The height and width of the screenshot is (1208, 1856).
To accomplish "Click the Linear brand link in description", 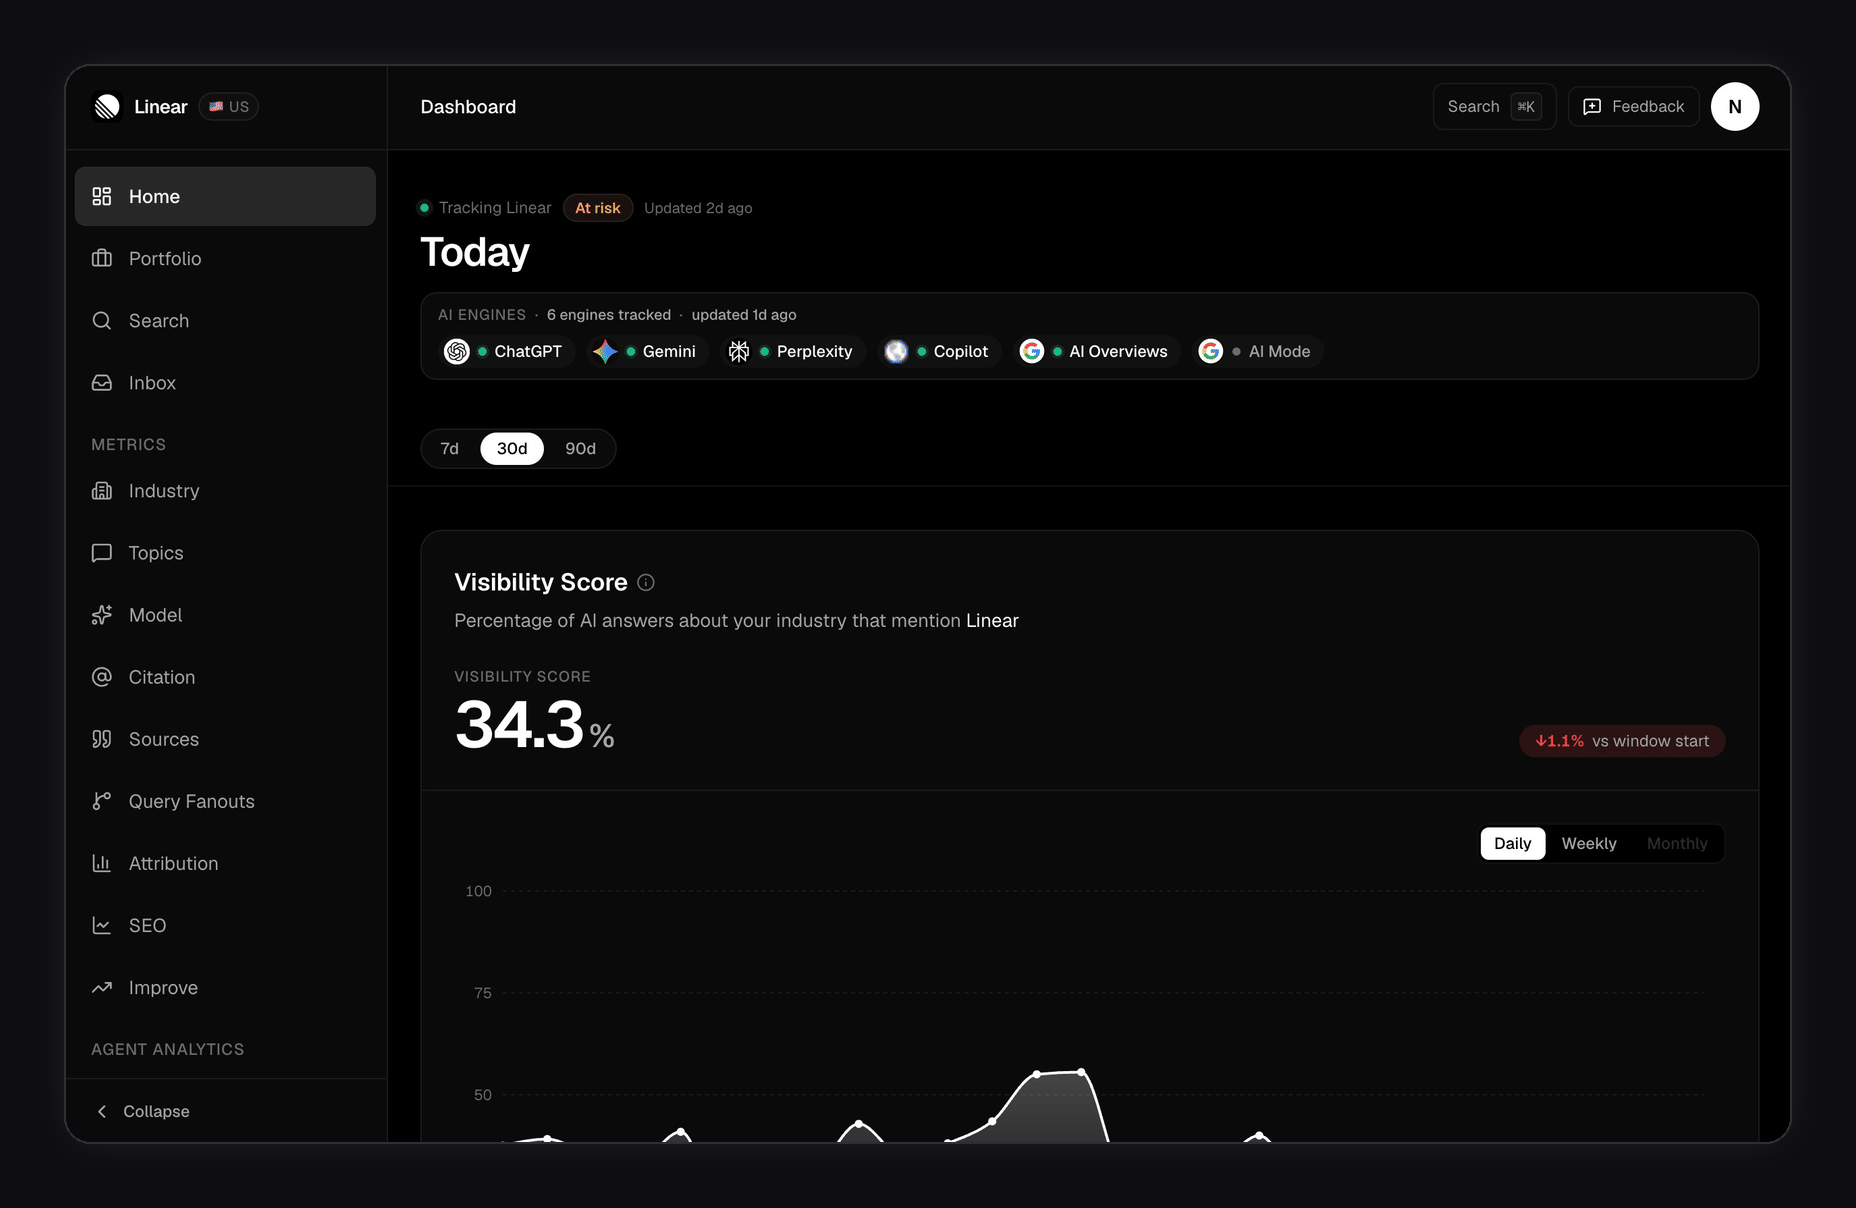I will (992, 620).
